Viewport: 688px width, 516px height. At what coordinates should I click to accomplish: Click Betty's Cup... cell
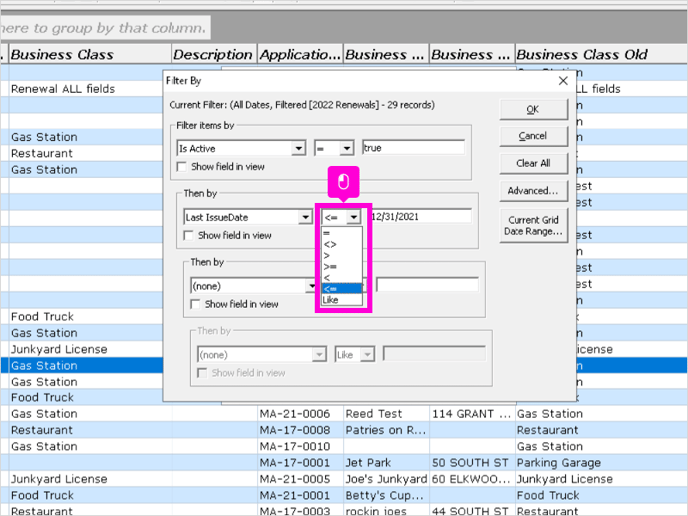point(386,495)
